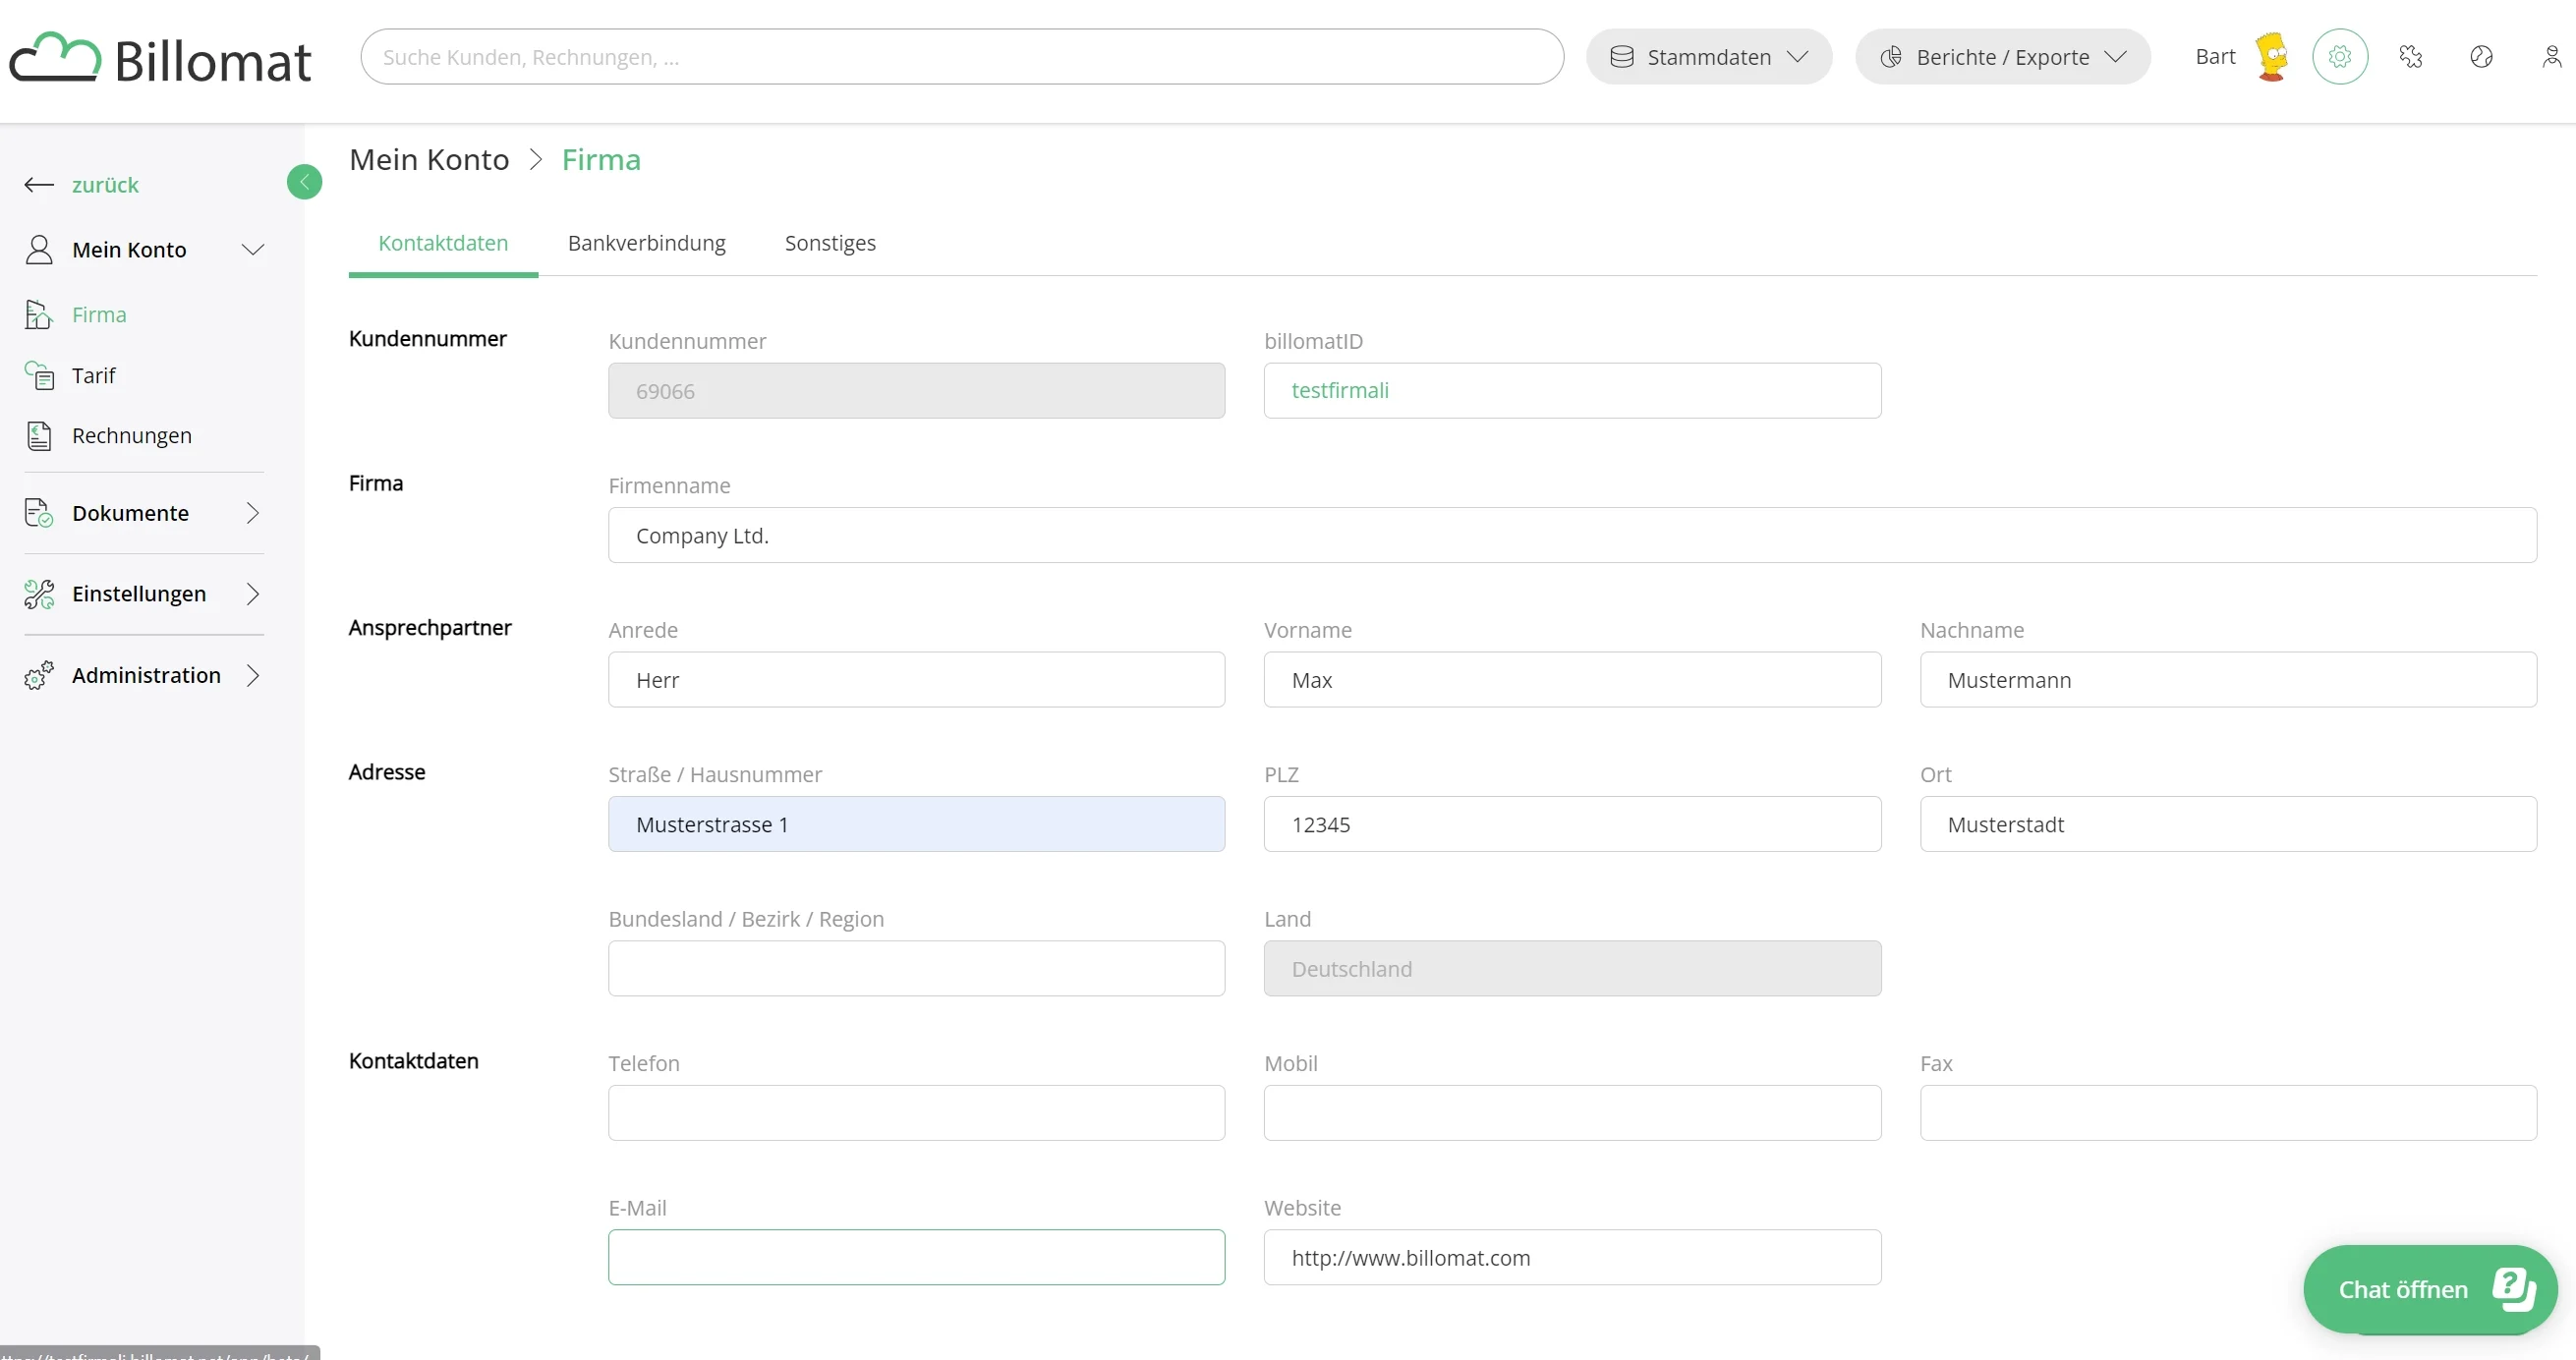Click the help lifebuoy icon in header
2576x1360 pixels.
(2480, 57)
